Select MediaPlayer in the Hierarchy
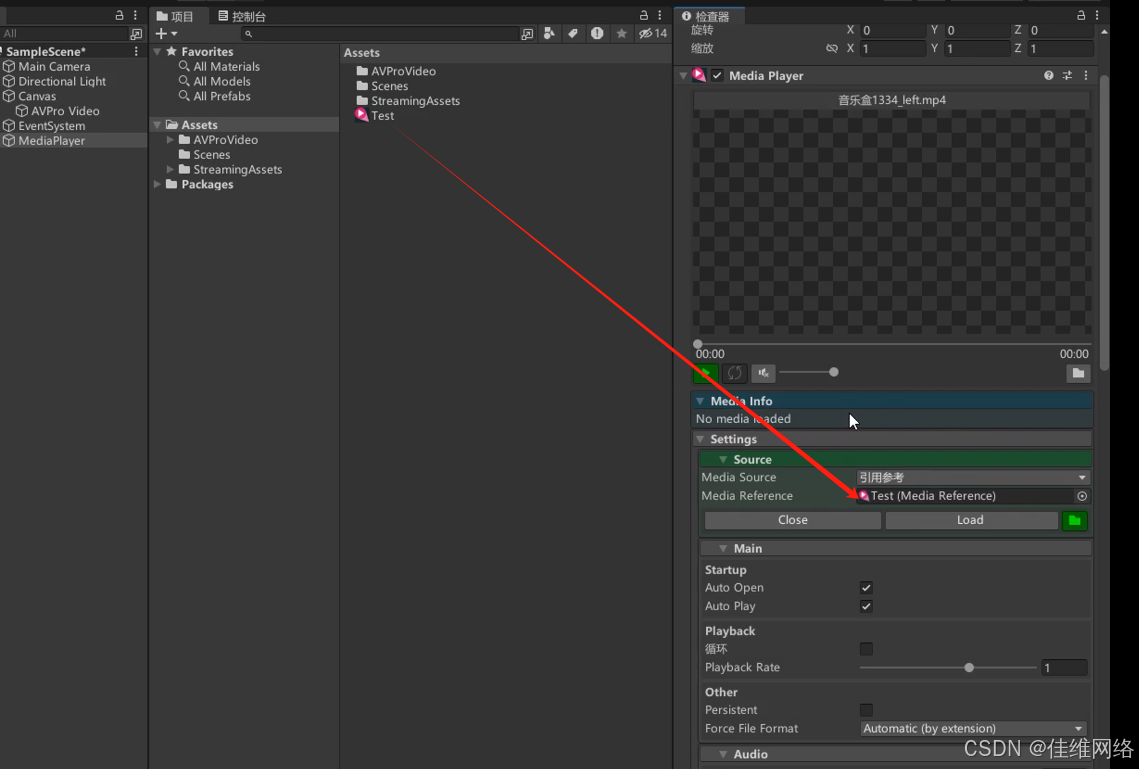The height and width of the screenshot is (769, 1139). [x=52, y=141]
